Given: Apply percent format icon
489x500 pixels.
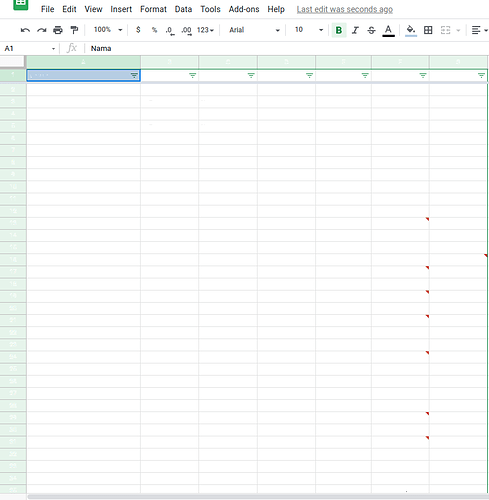Looking at the screenshot, I should 154,30.
